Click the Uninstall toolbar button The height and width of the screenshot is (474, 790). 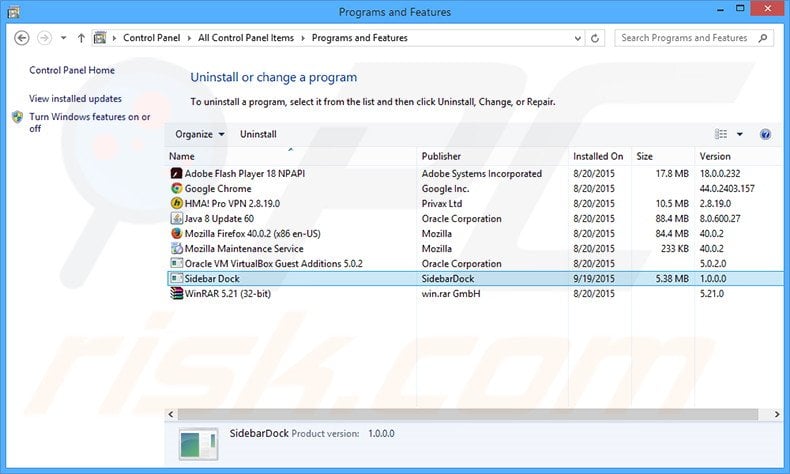tap(258, 134)
